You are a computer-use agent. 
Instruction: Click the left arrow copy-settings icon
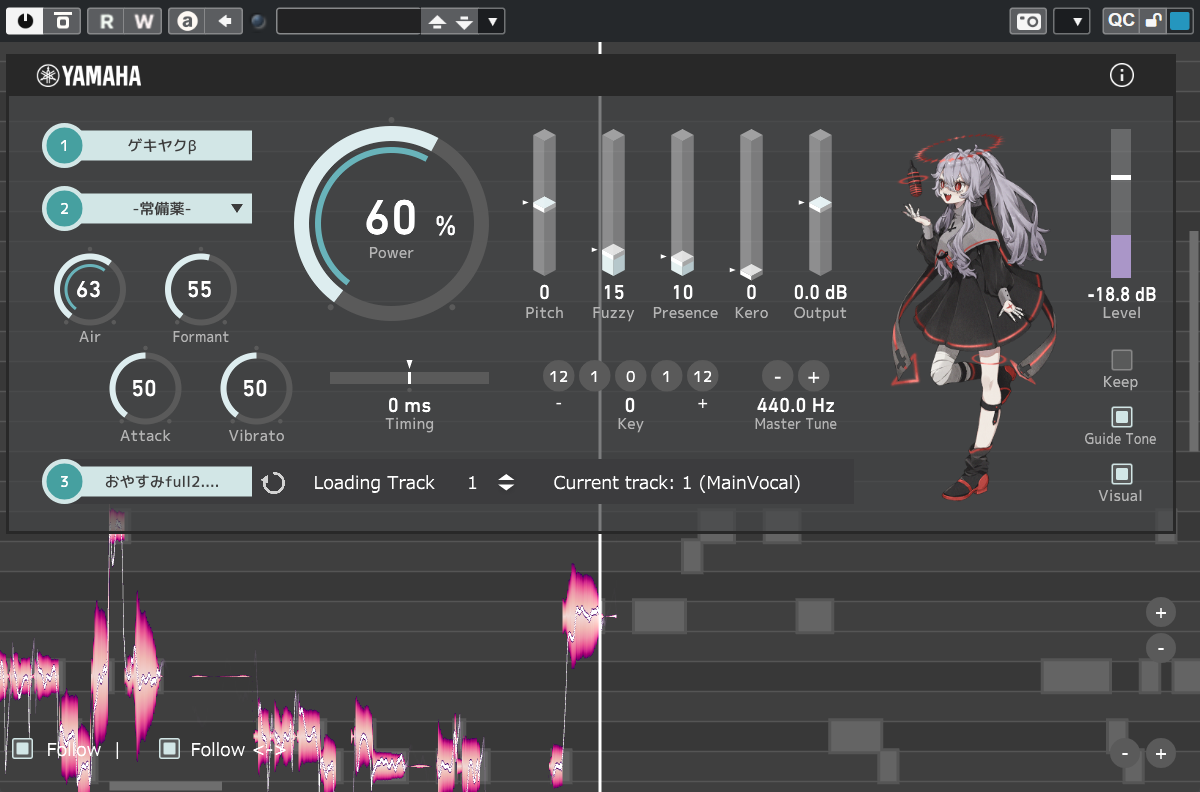click(225, 20)
